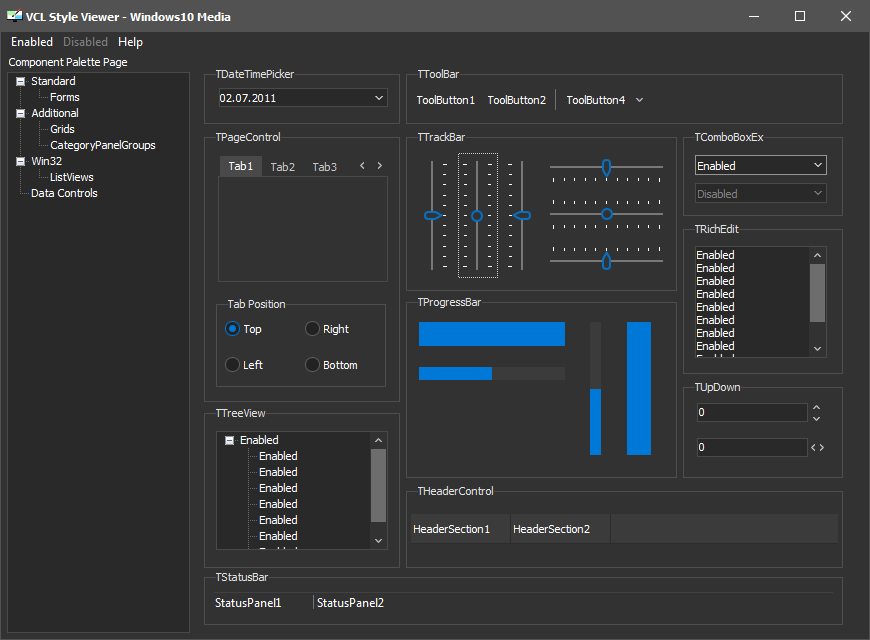Click ToolButton4 in the TToolBar
Image resolution: width=870 pixels, height=640 pixels.
(595, 100)
